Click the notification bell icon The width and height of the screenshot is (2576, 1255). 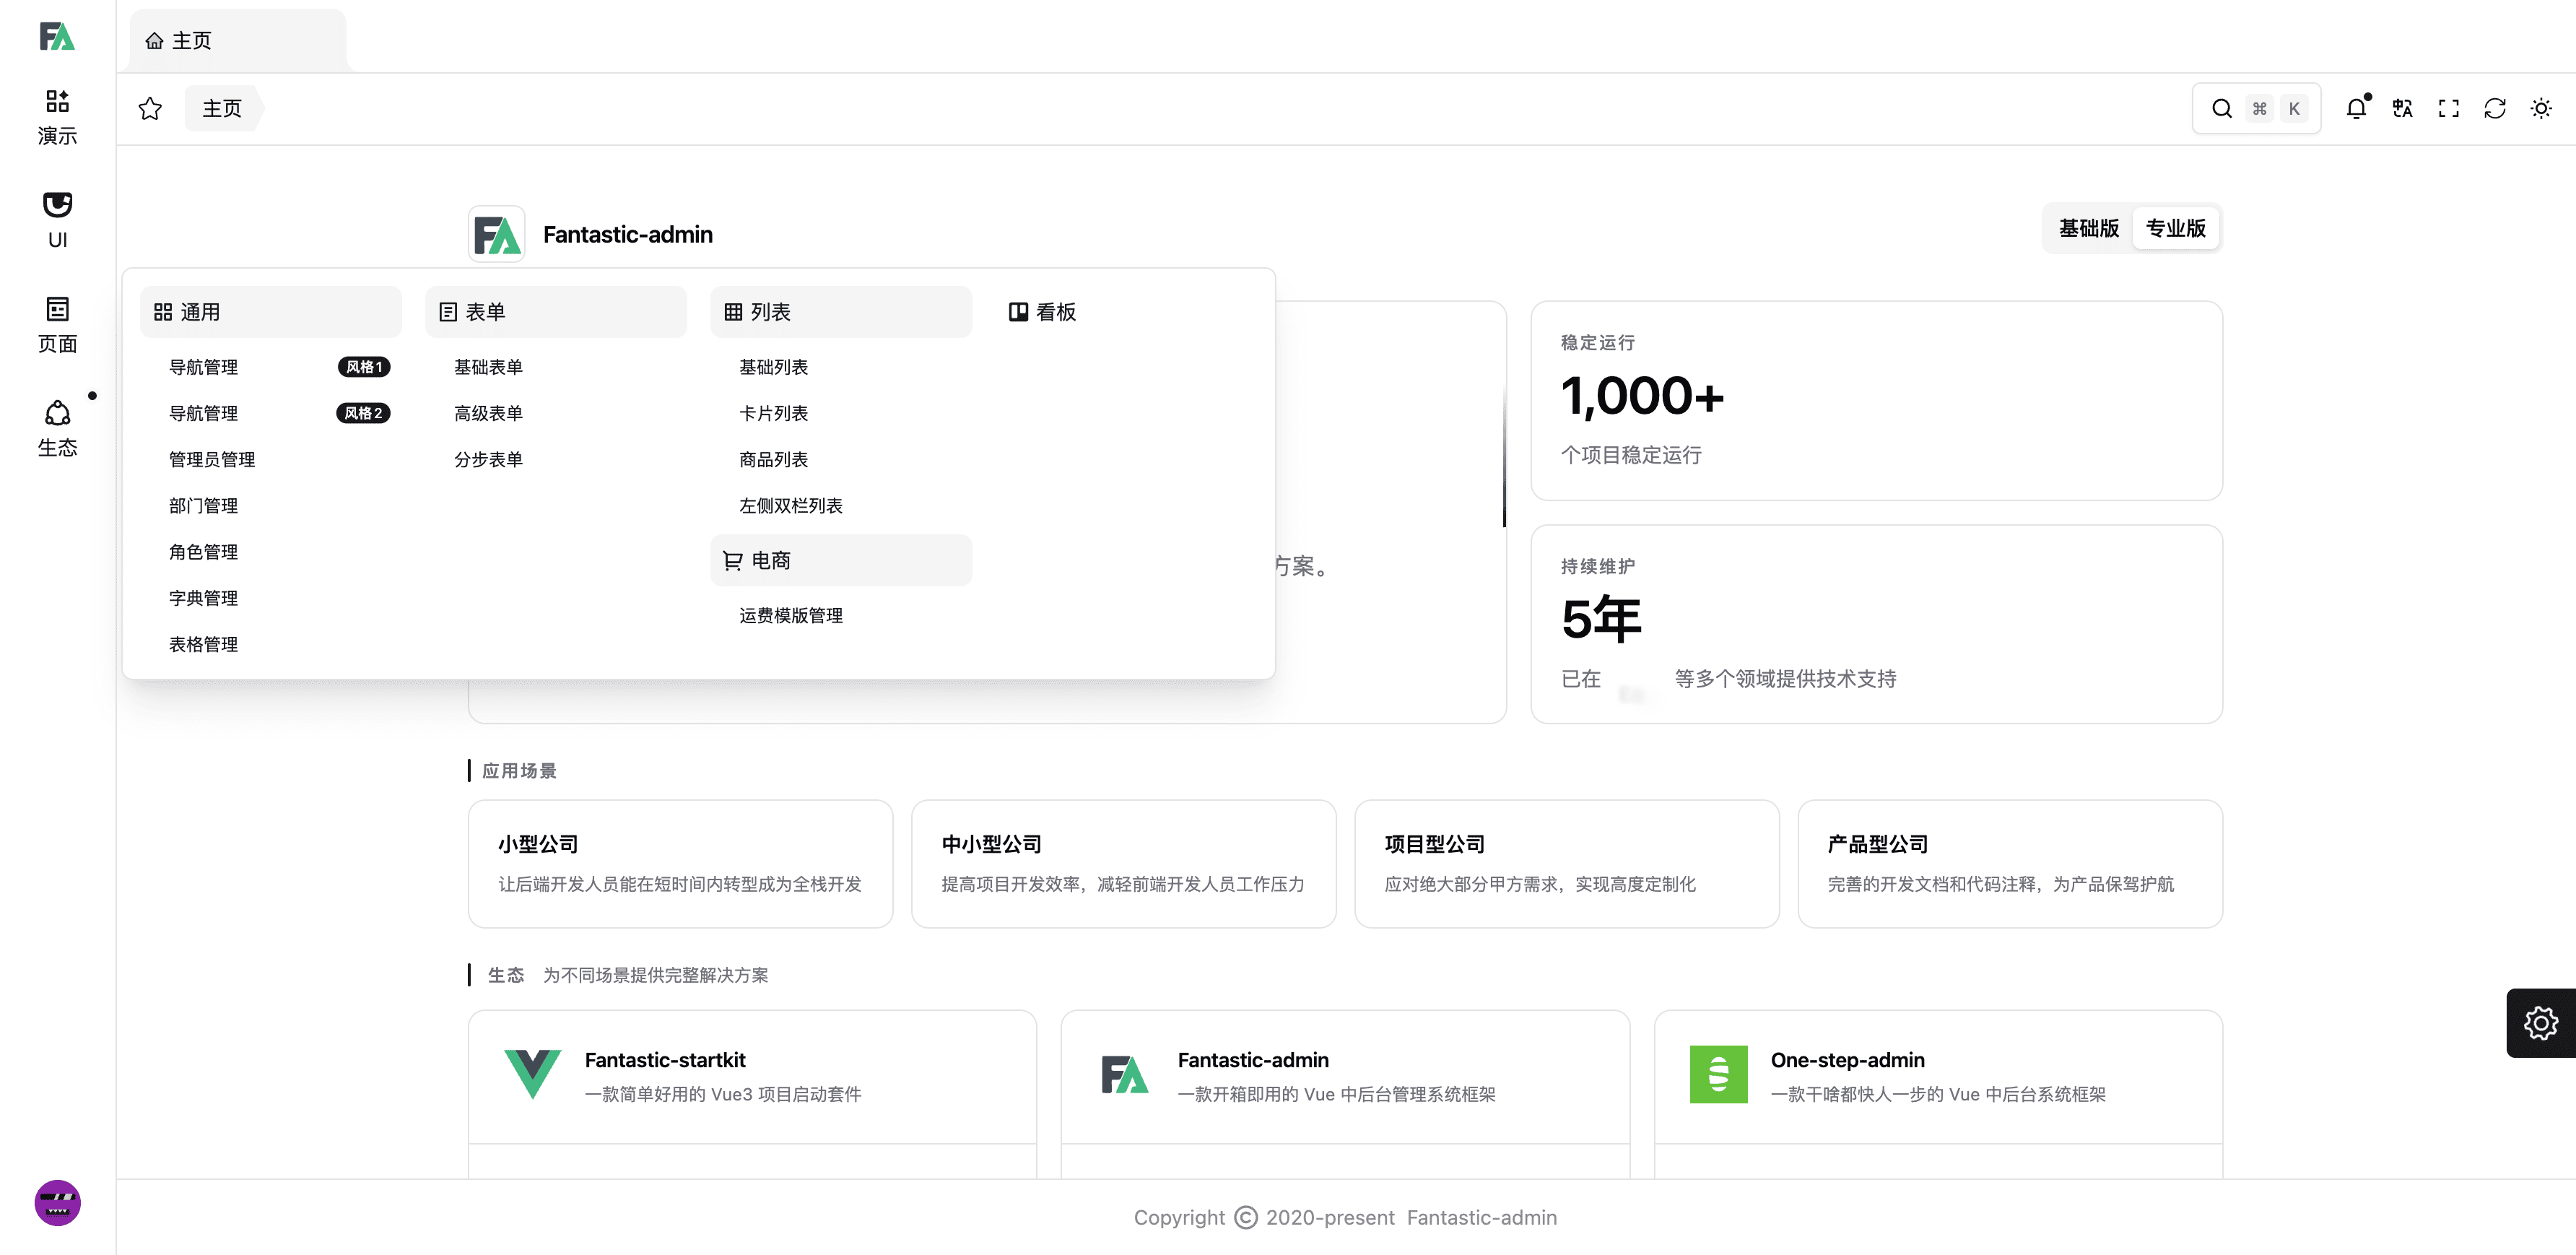(2356, 109)
